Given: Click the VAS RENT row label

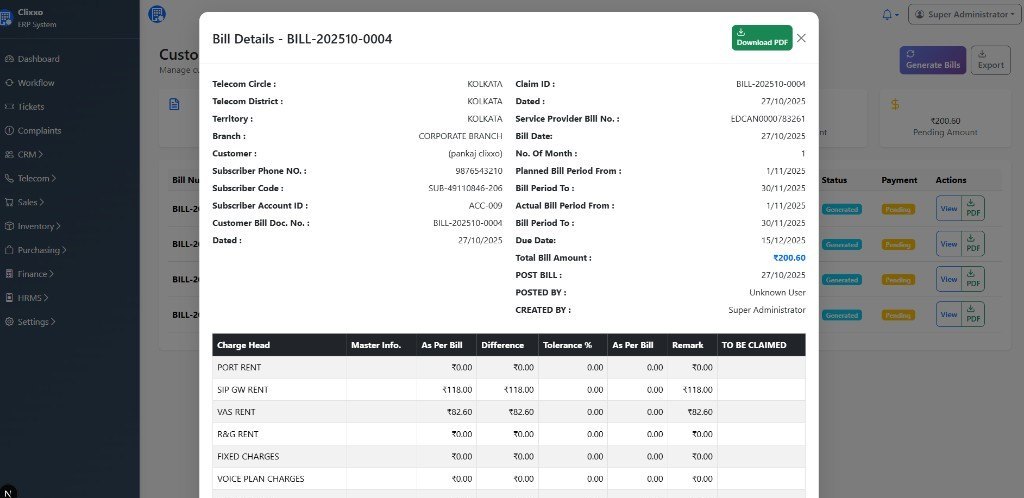Looking at the screenshot, I should tap(236, 412).
